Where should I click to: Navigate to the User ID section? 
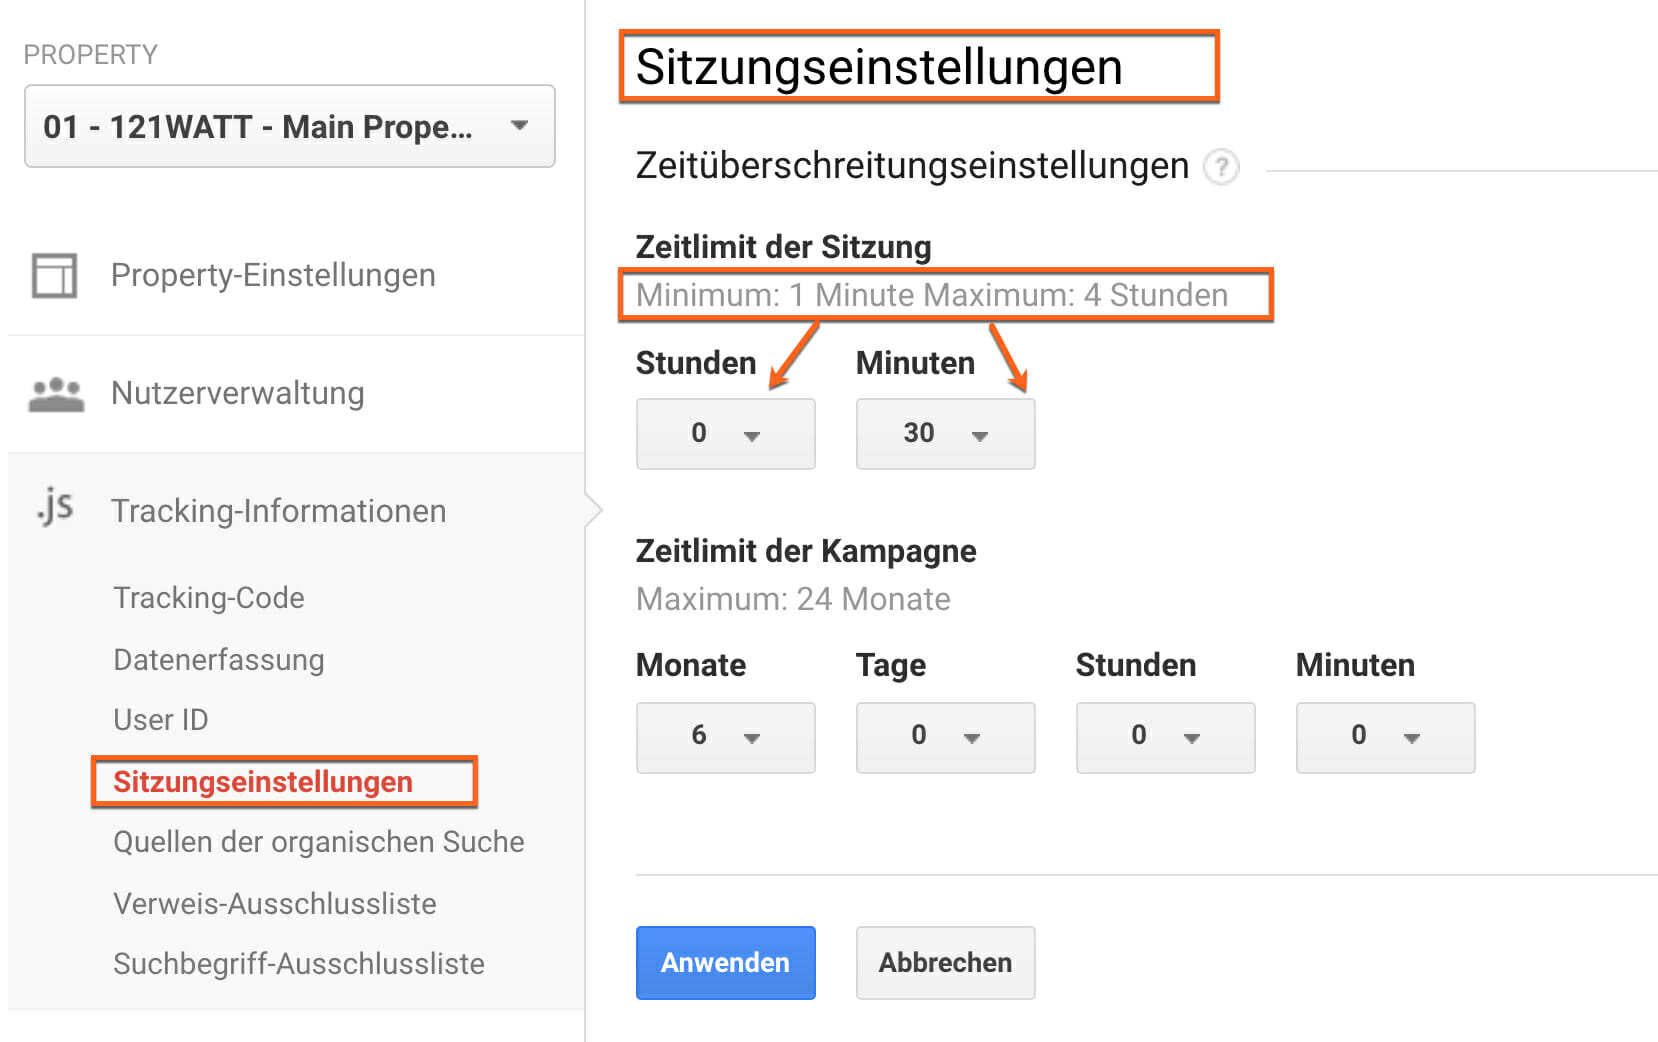(x=161, y=719)
